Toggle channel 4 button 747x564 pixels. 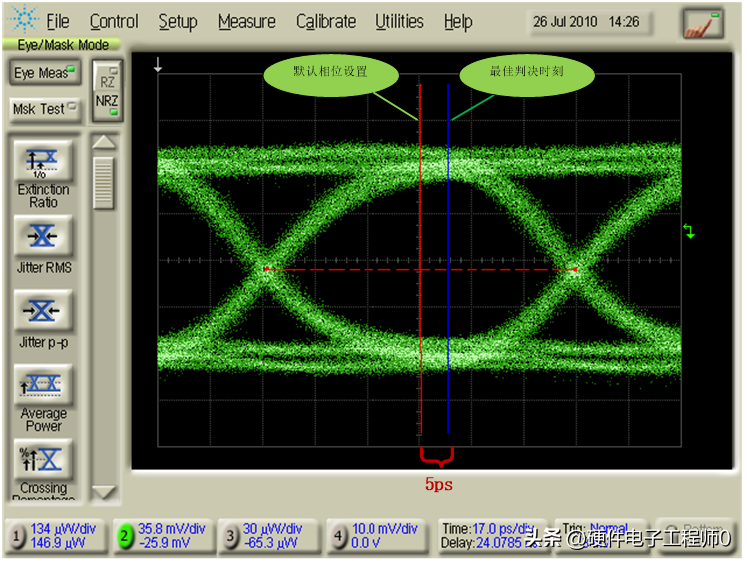(338, 536)
